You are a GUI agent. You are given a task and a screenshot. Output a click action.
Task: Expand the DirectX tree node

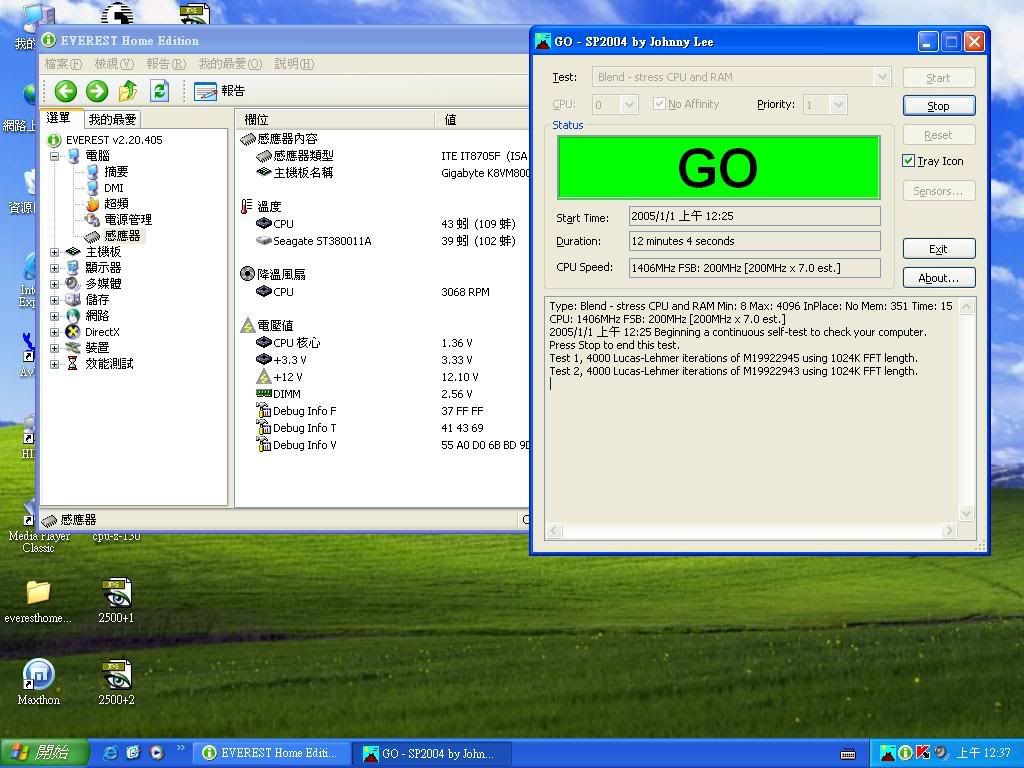(54, 332)
